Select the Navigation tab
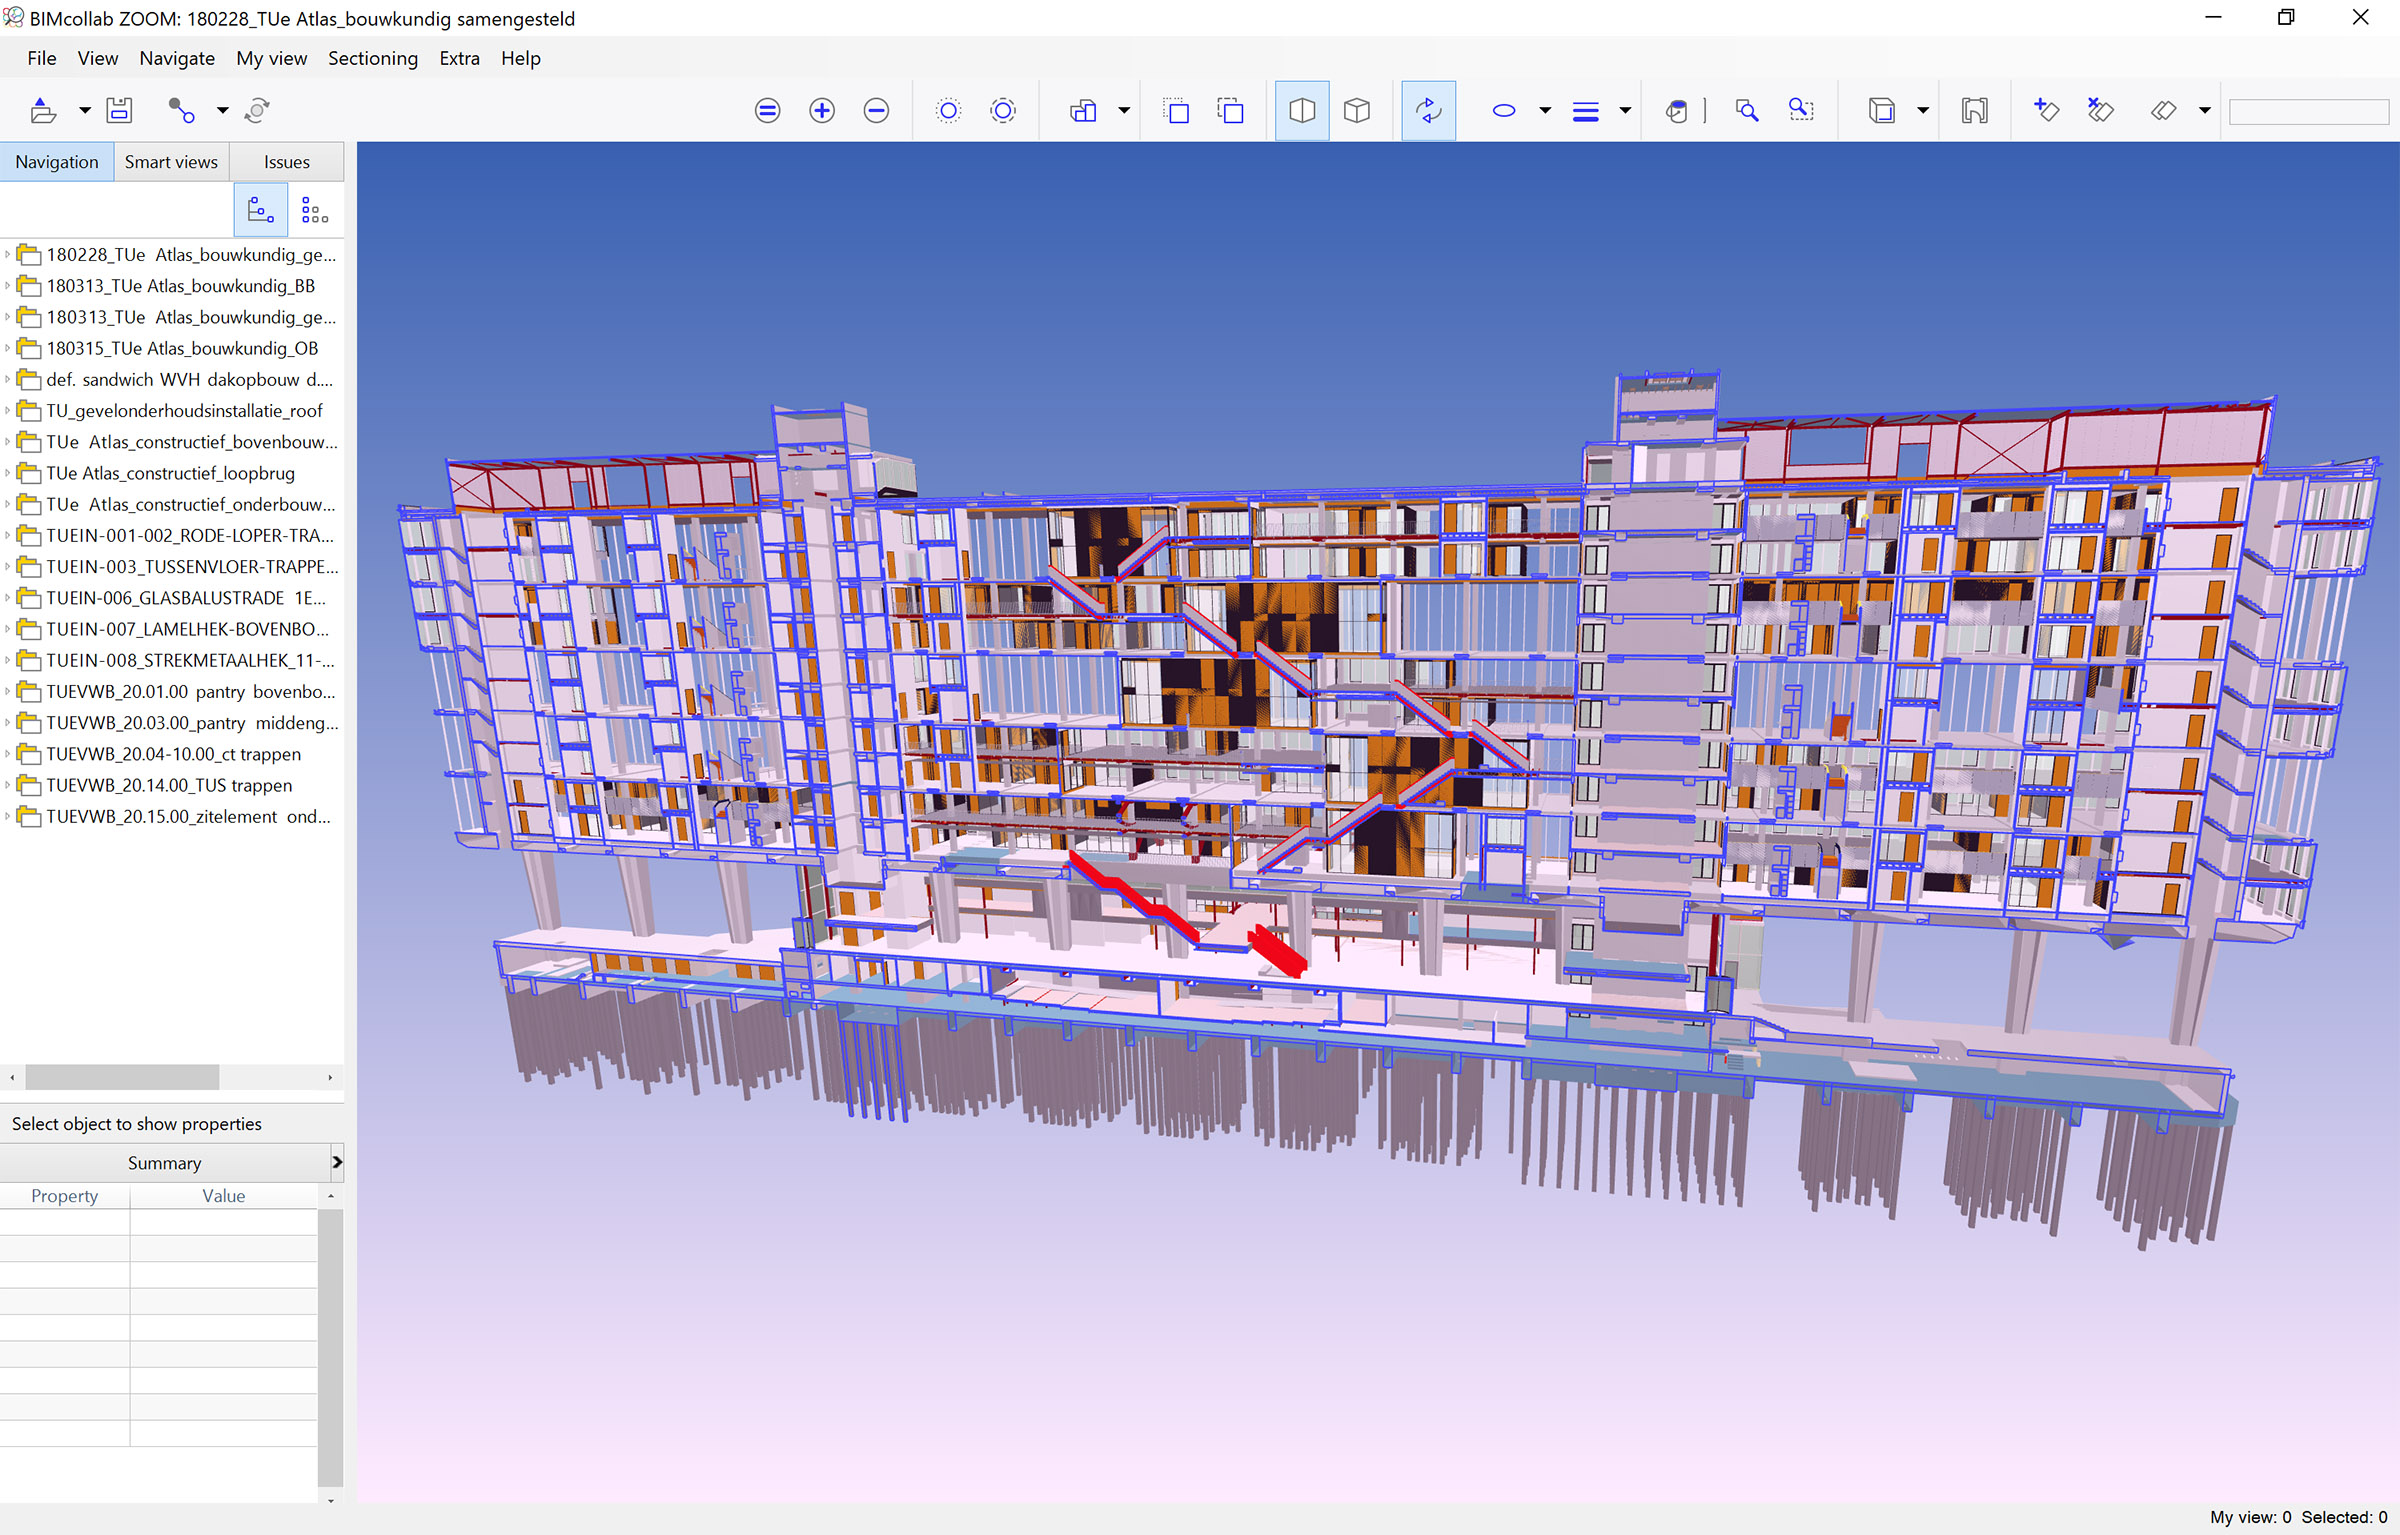Image resolution: width=2400 pixels, height=1535 pixels. click(57, 162)
